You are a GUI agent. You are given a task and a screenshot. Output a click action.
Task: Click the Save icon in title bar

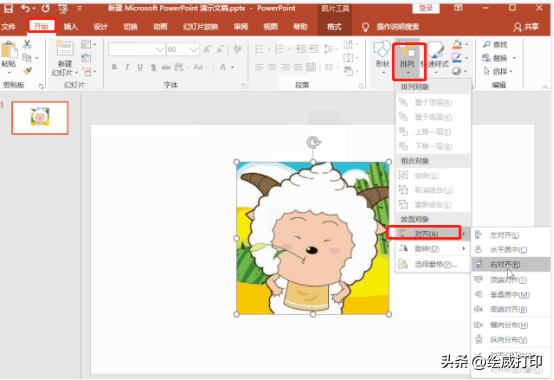point(8,8)
